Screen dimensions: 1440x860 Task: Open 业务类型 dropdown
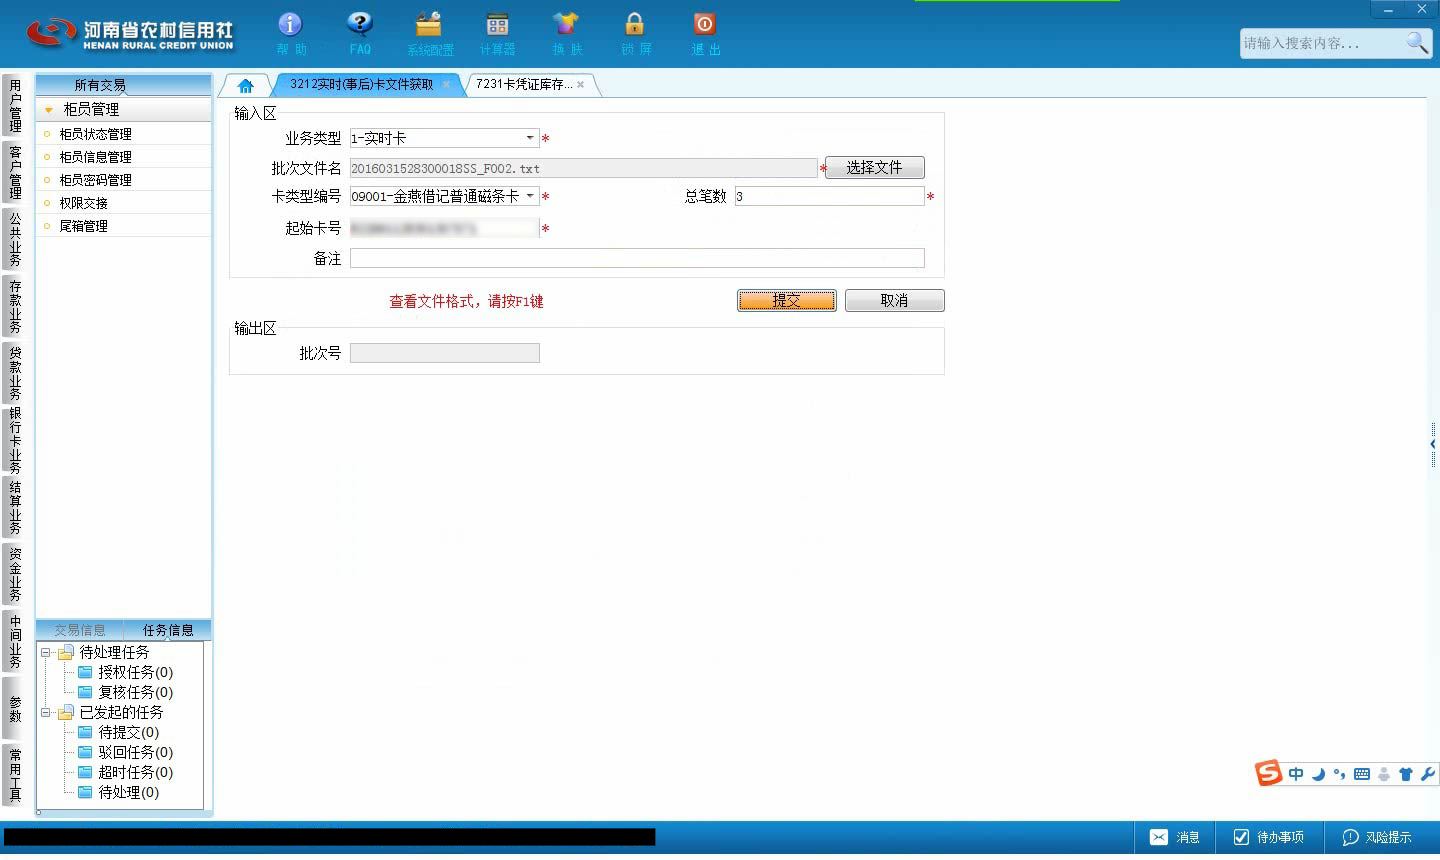(530, 138)
